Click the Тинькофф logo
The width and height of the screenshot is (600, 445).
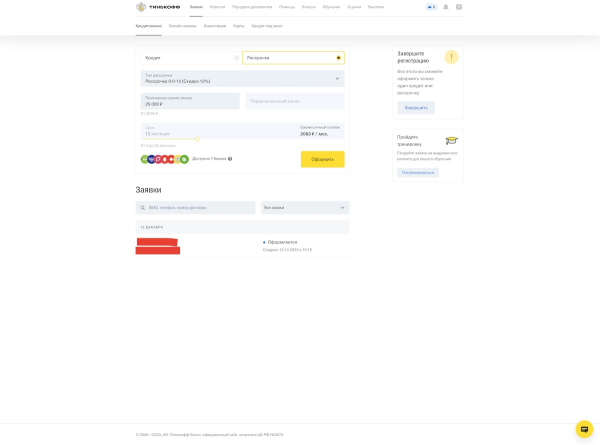point(157,7)
